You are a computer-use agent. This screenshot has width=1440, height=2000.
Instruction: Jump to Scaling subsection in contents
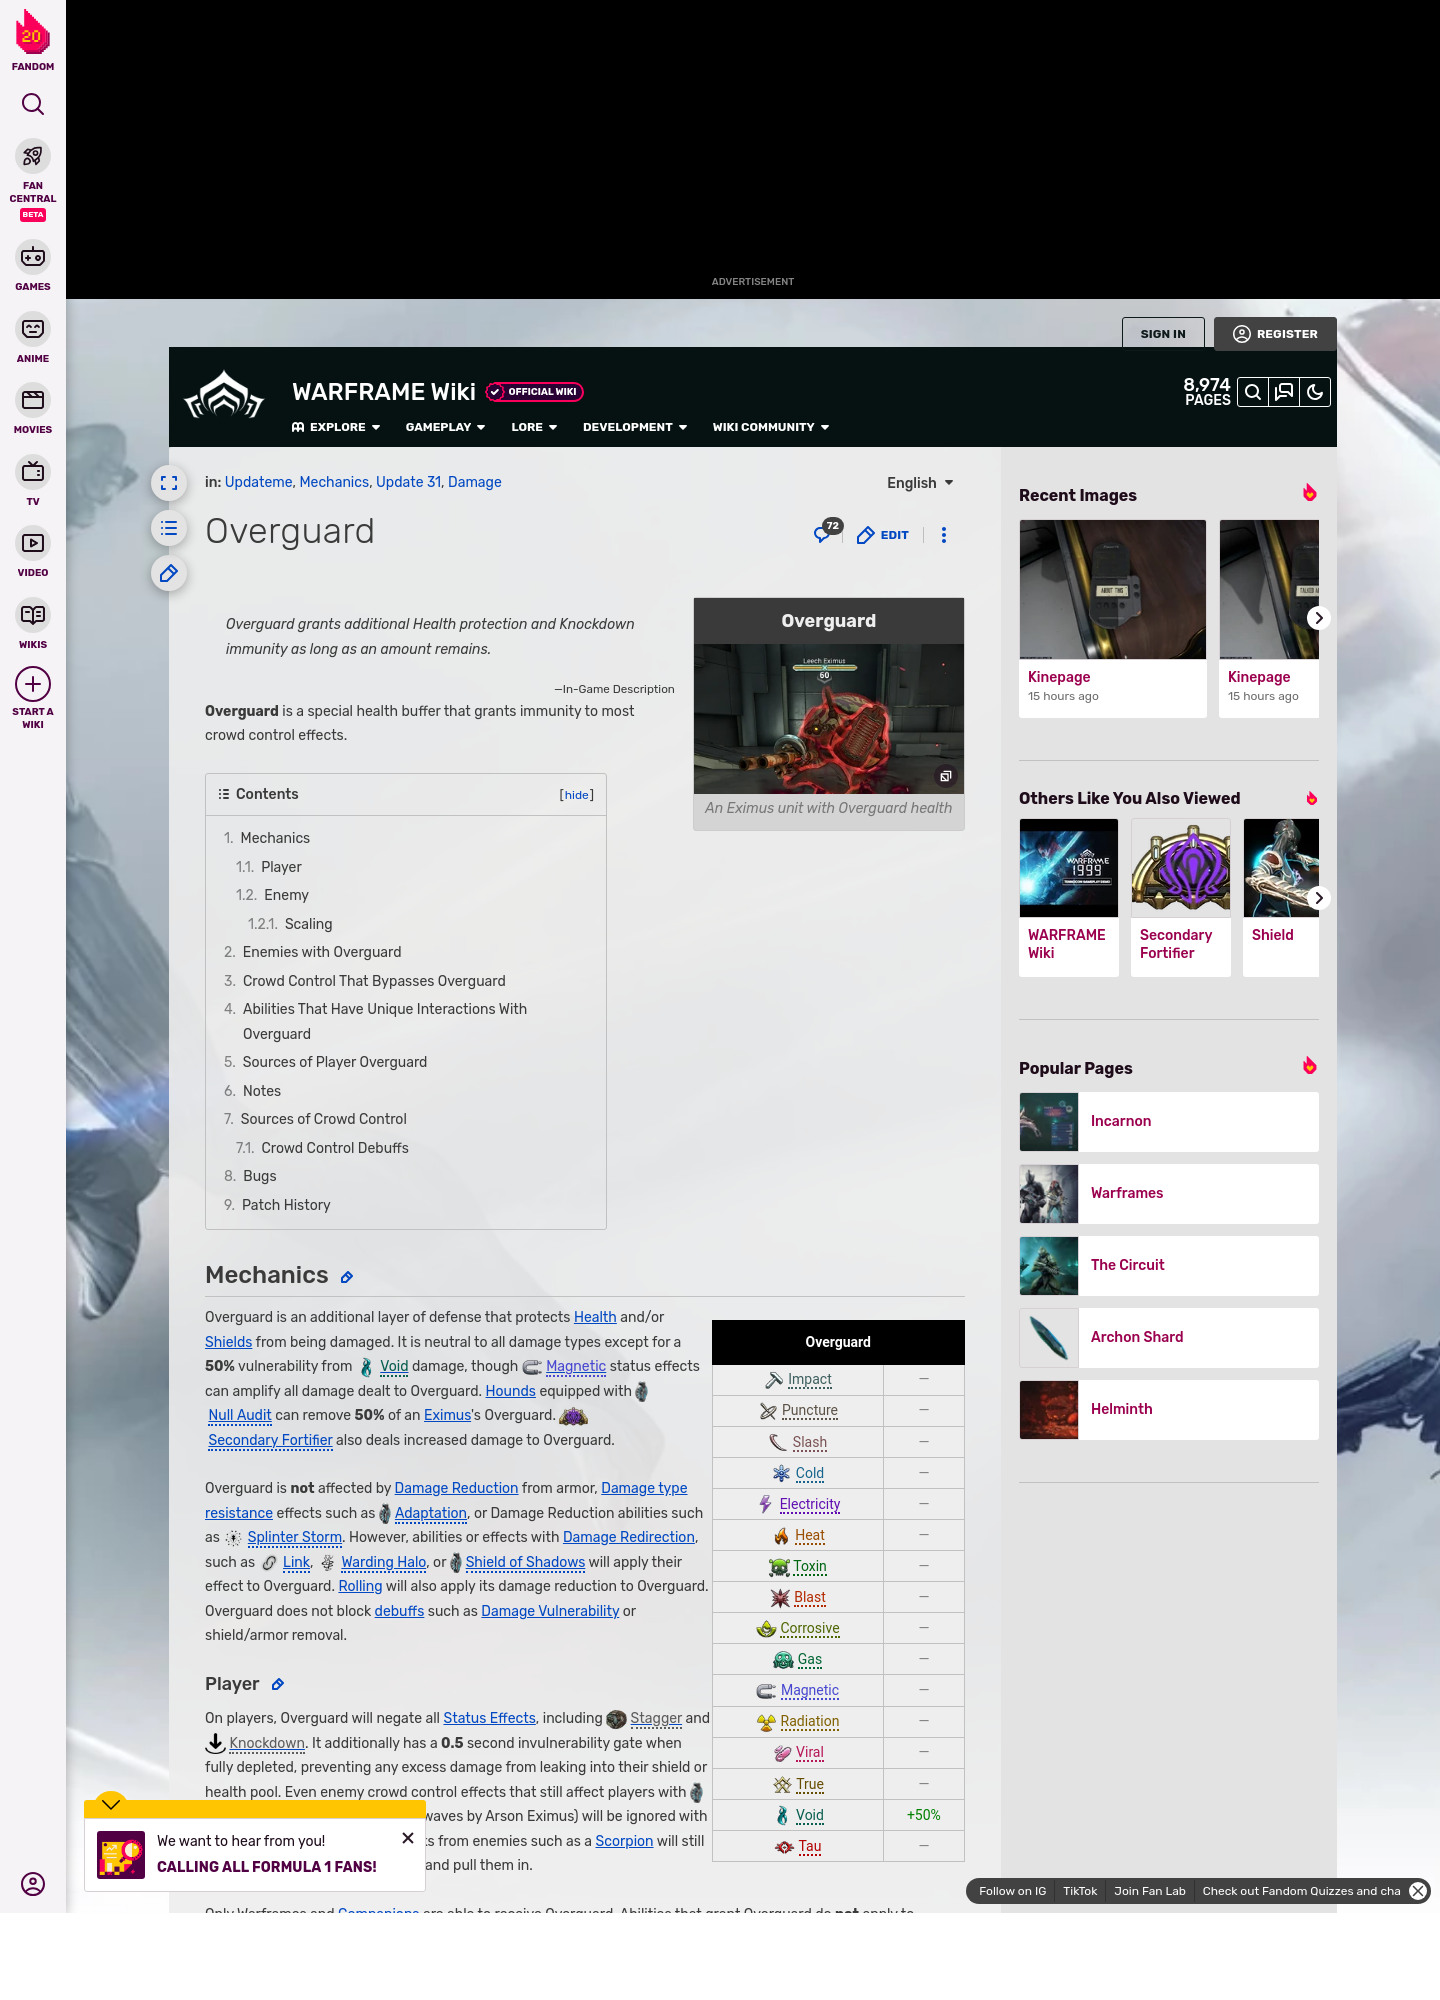pyautogui.click(x=308, y=924)
